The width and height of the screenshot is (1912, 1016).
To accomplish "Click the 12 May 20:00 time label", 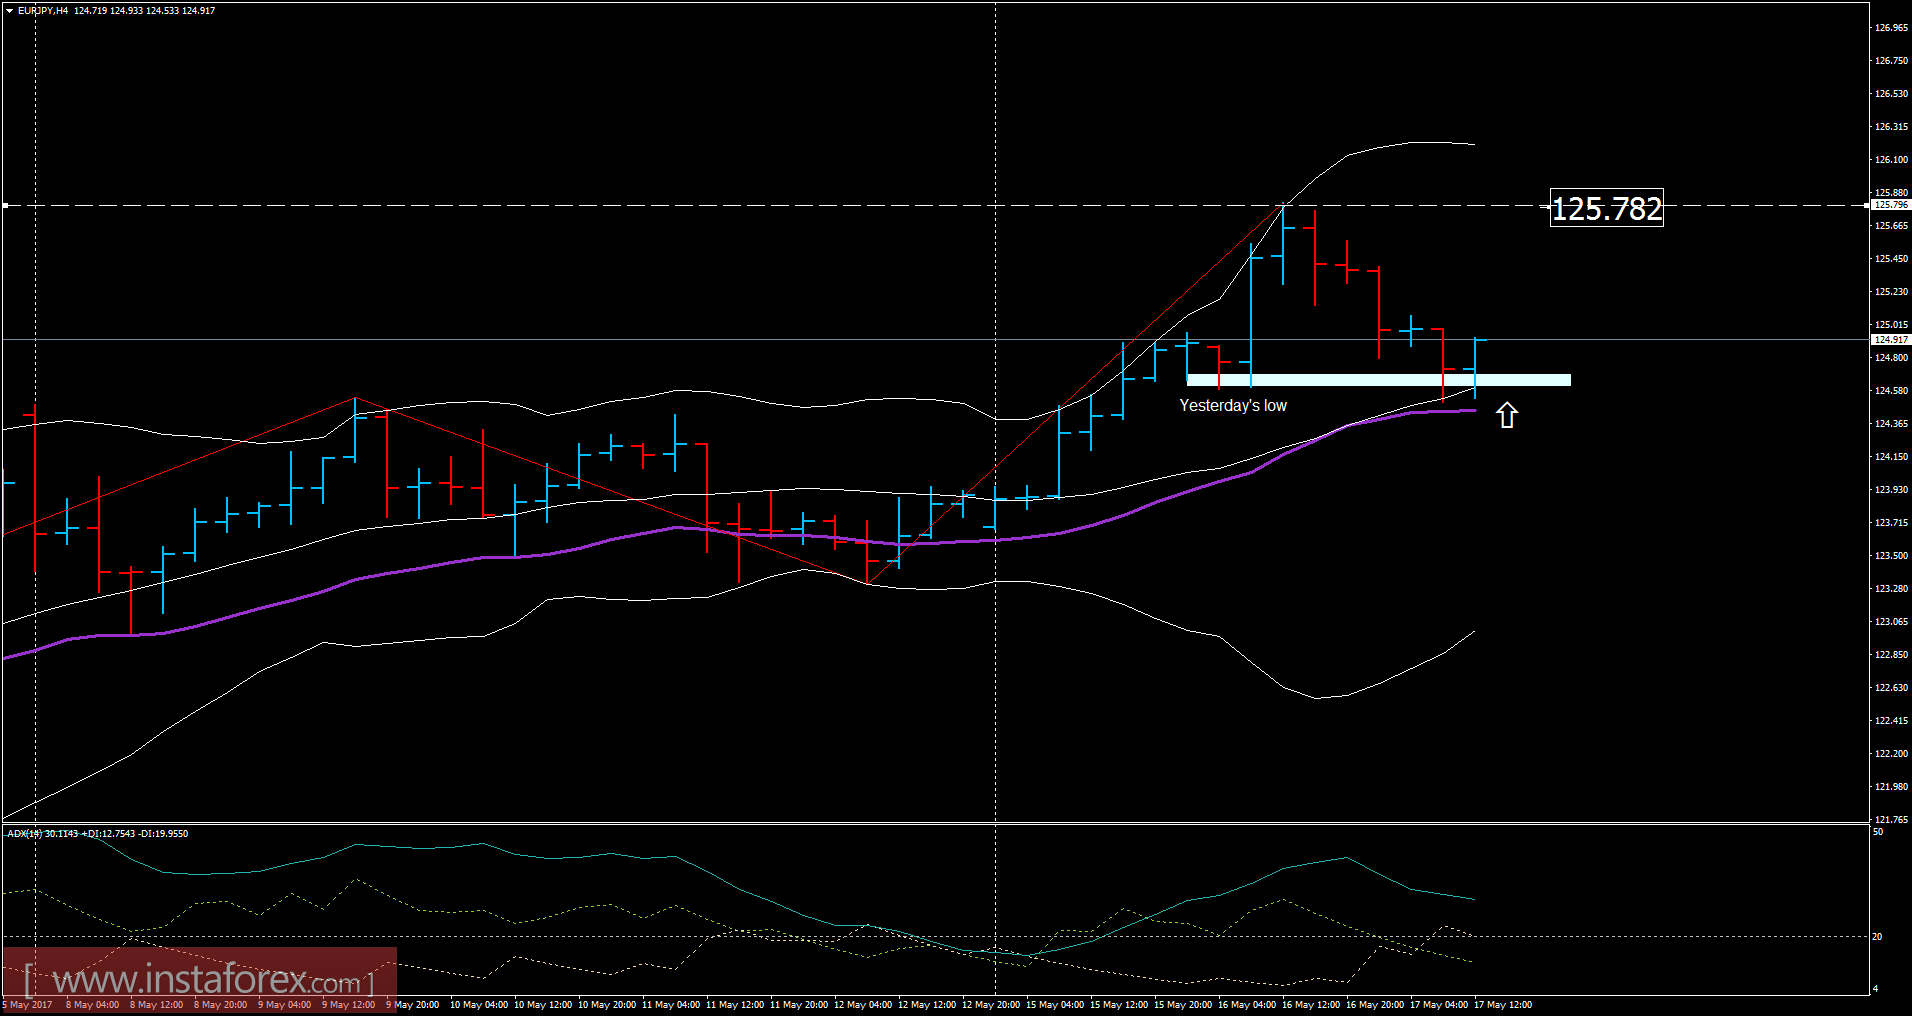I will coord(991,1005).
